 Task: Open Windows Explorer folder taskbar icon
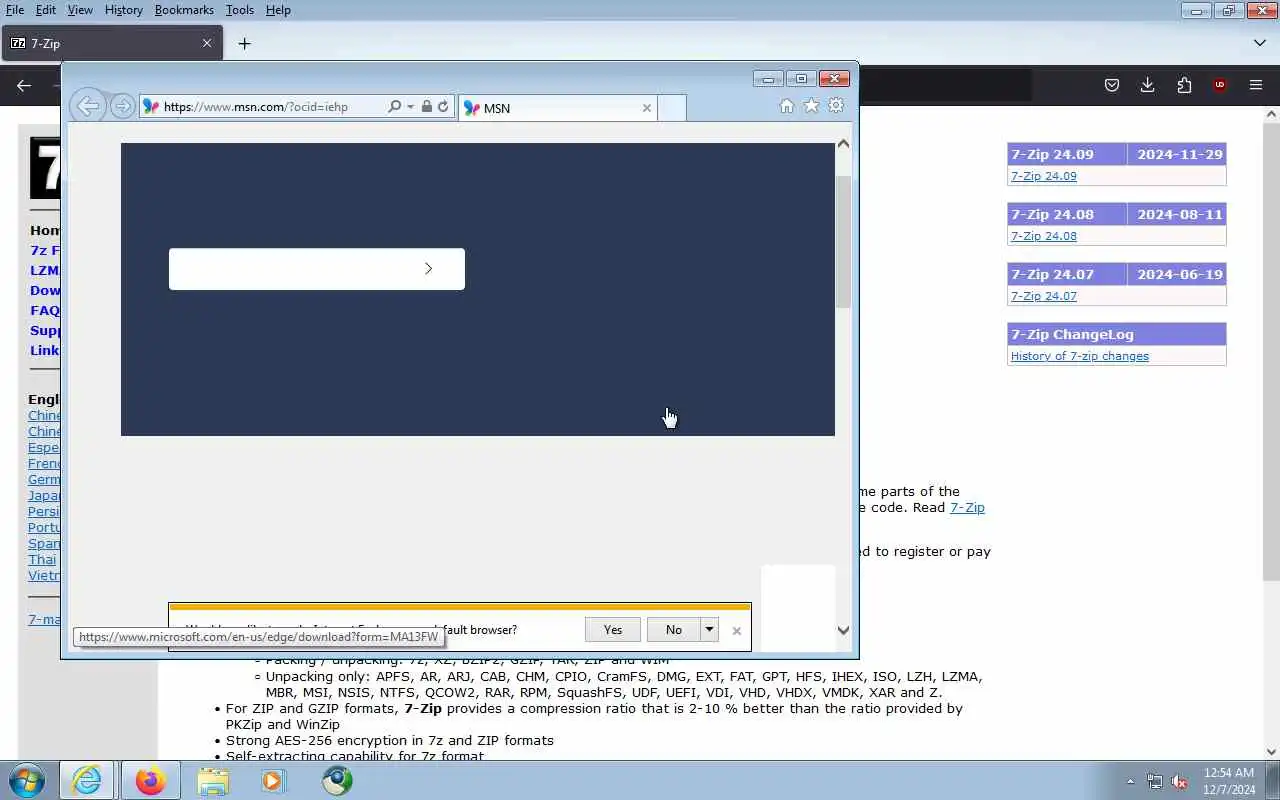coord(213,780)
